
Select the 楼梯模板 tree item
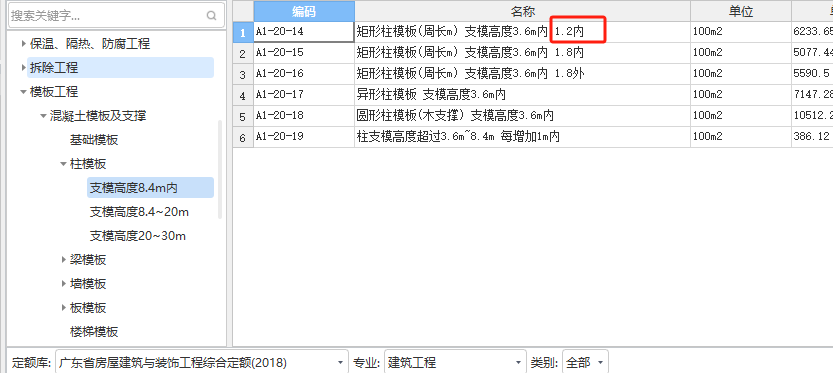94,332
